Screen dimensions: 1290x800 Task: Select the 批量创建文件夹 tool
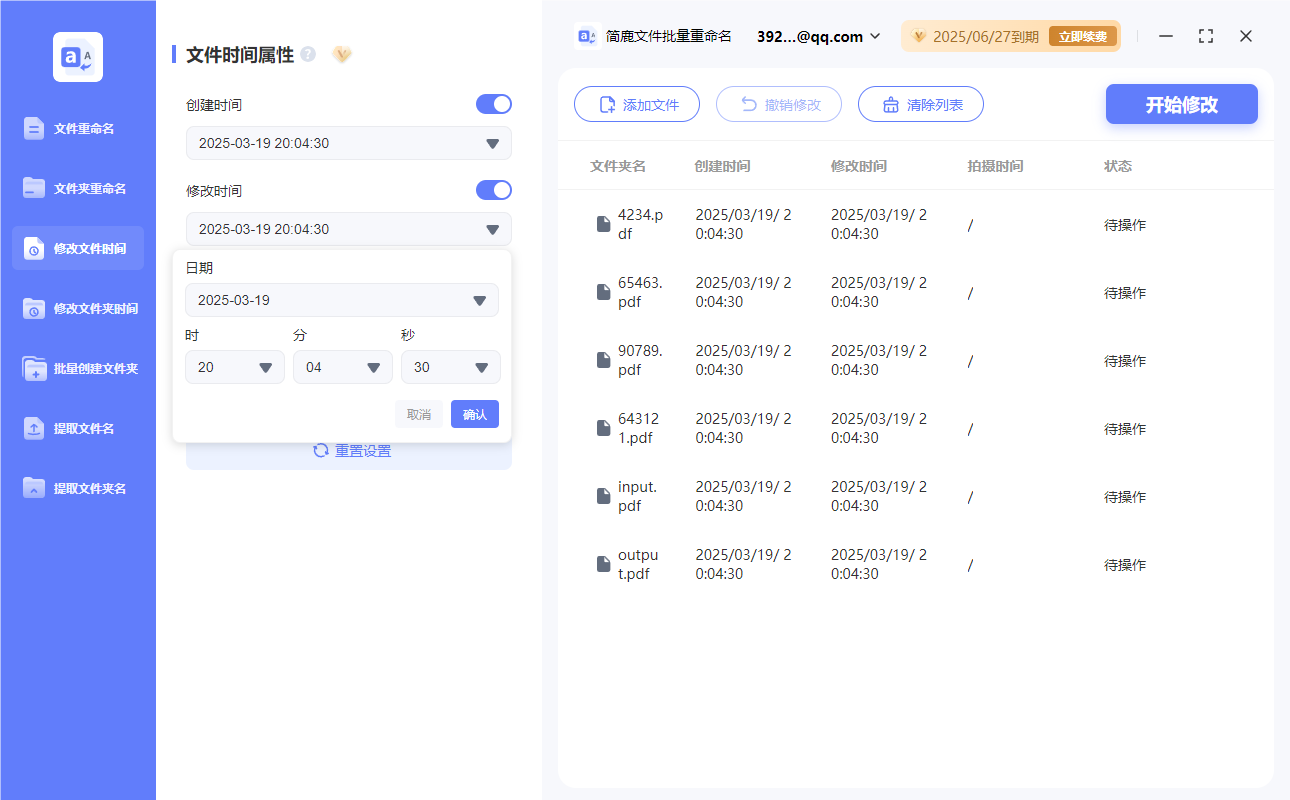pyautogui.click(x=77, y=368)
